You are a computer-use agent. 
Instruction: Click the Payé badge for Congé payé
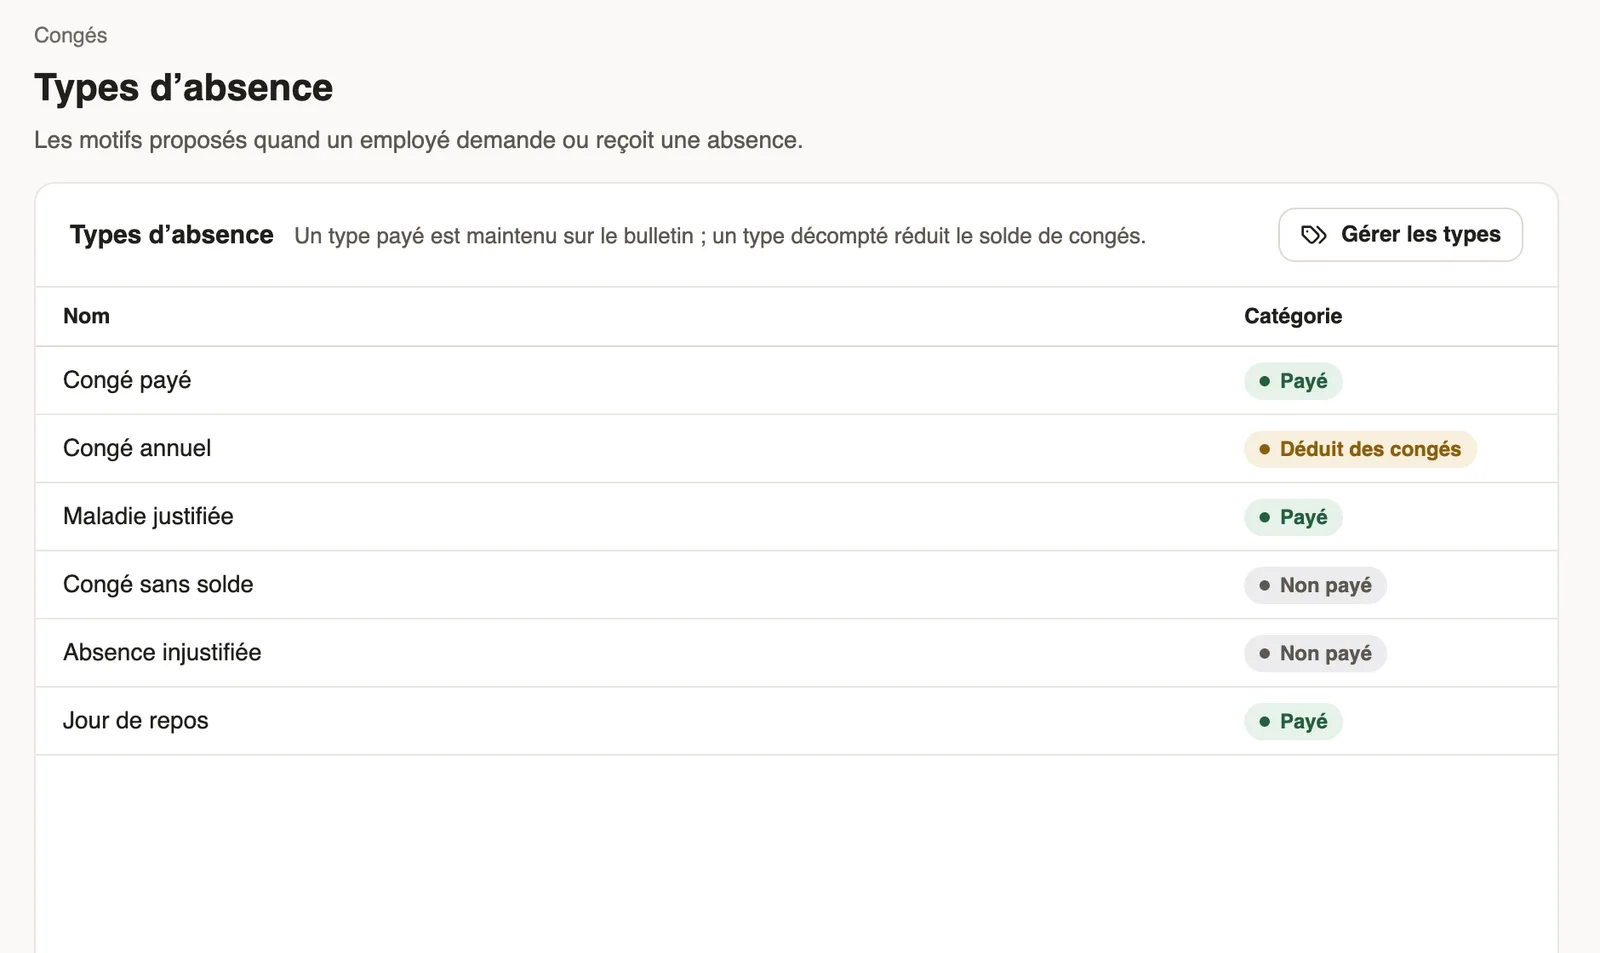1293,381
